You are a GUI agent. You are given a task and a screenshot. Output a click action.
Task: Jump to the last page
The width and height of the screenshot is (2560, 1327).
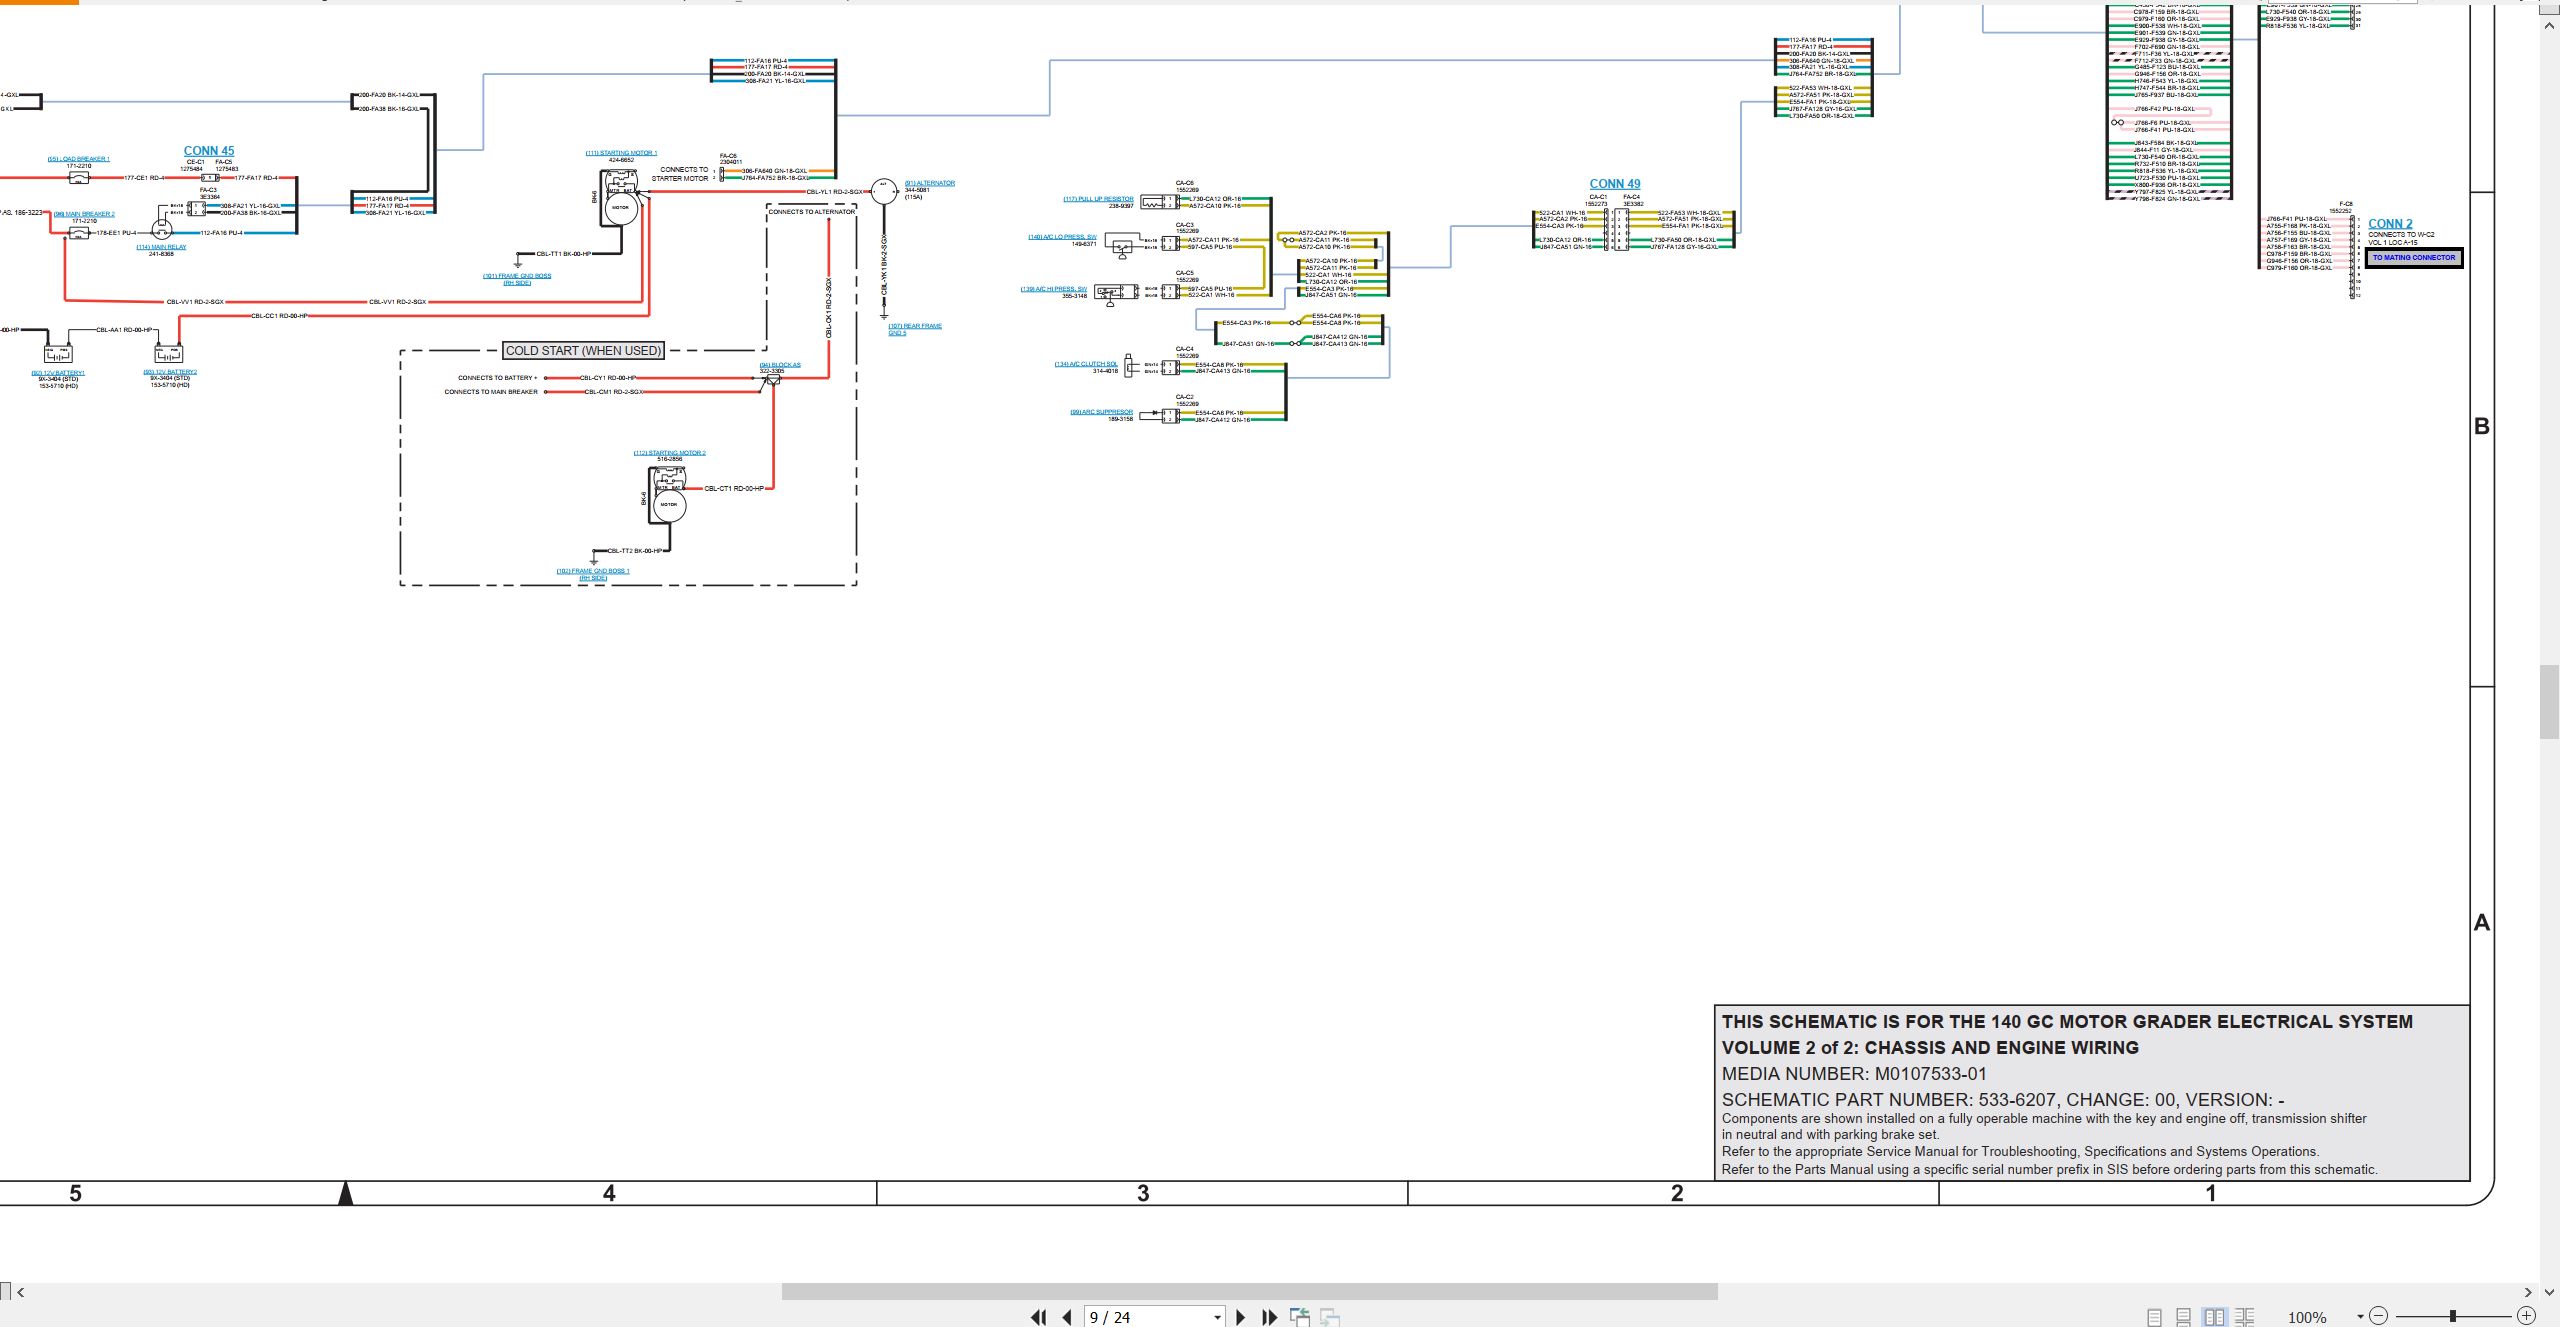[x=1270, y=1317]
